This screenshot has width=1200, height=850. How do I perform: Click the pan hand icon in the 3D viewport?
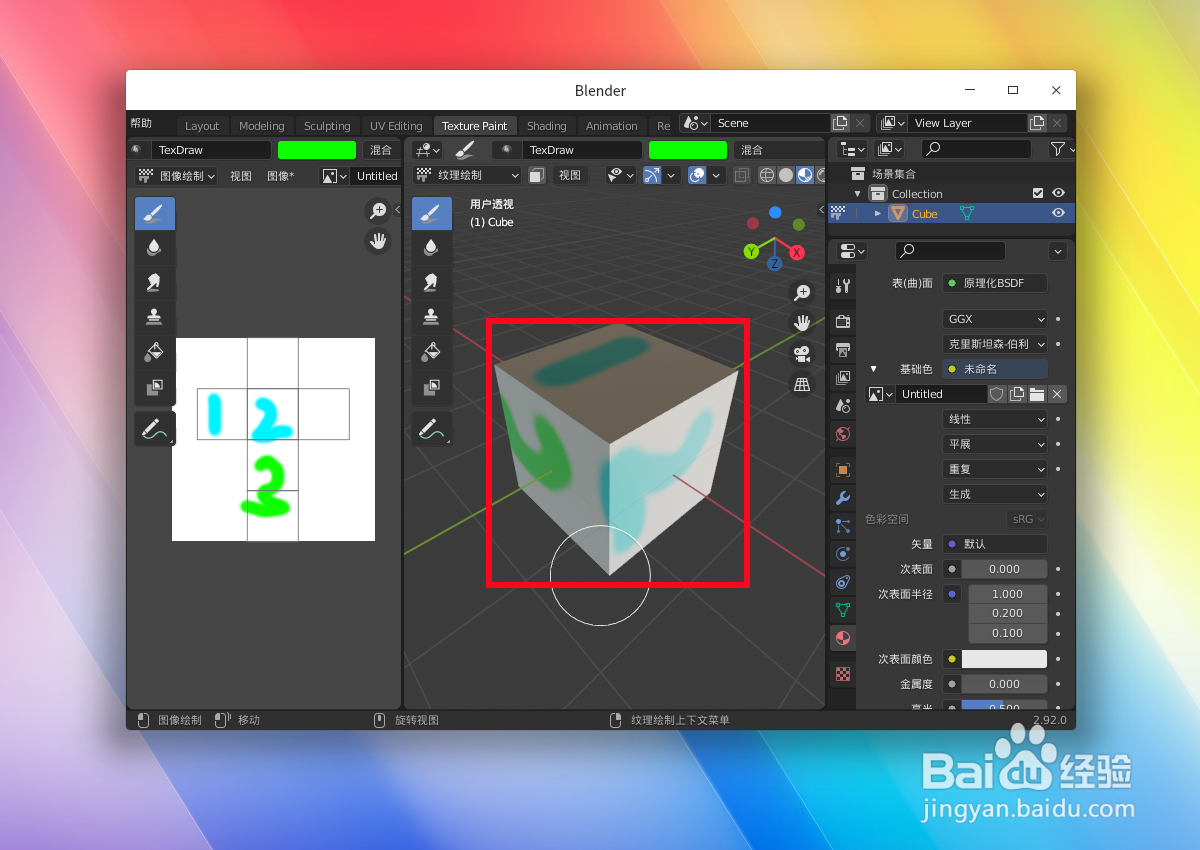(x=802, y=323)
